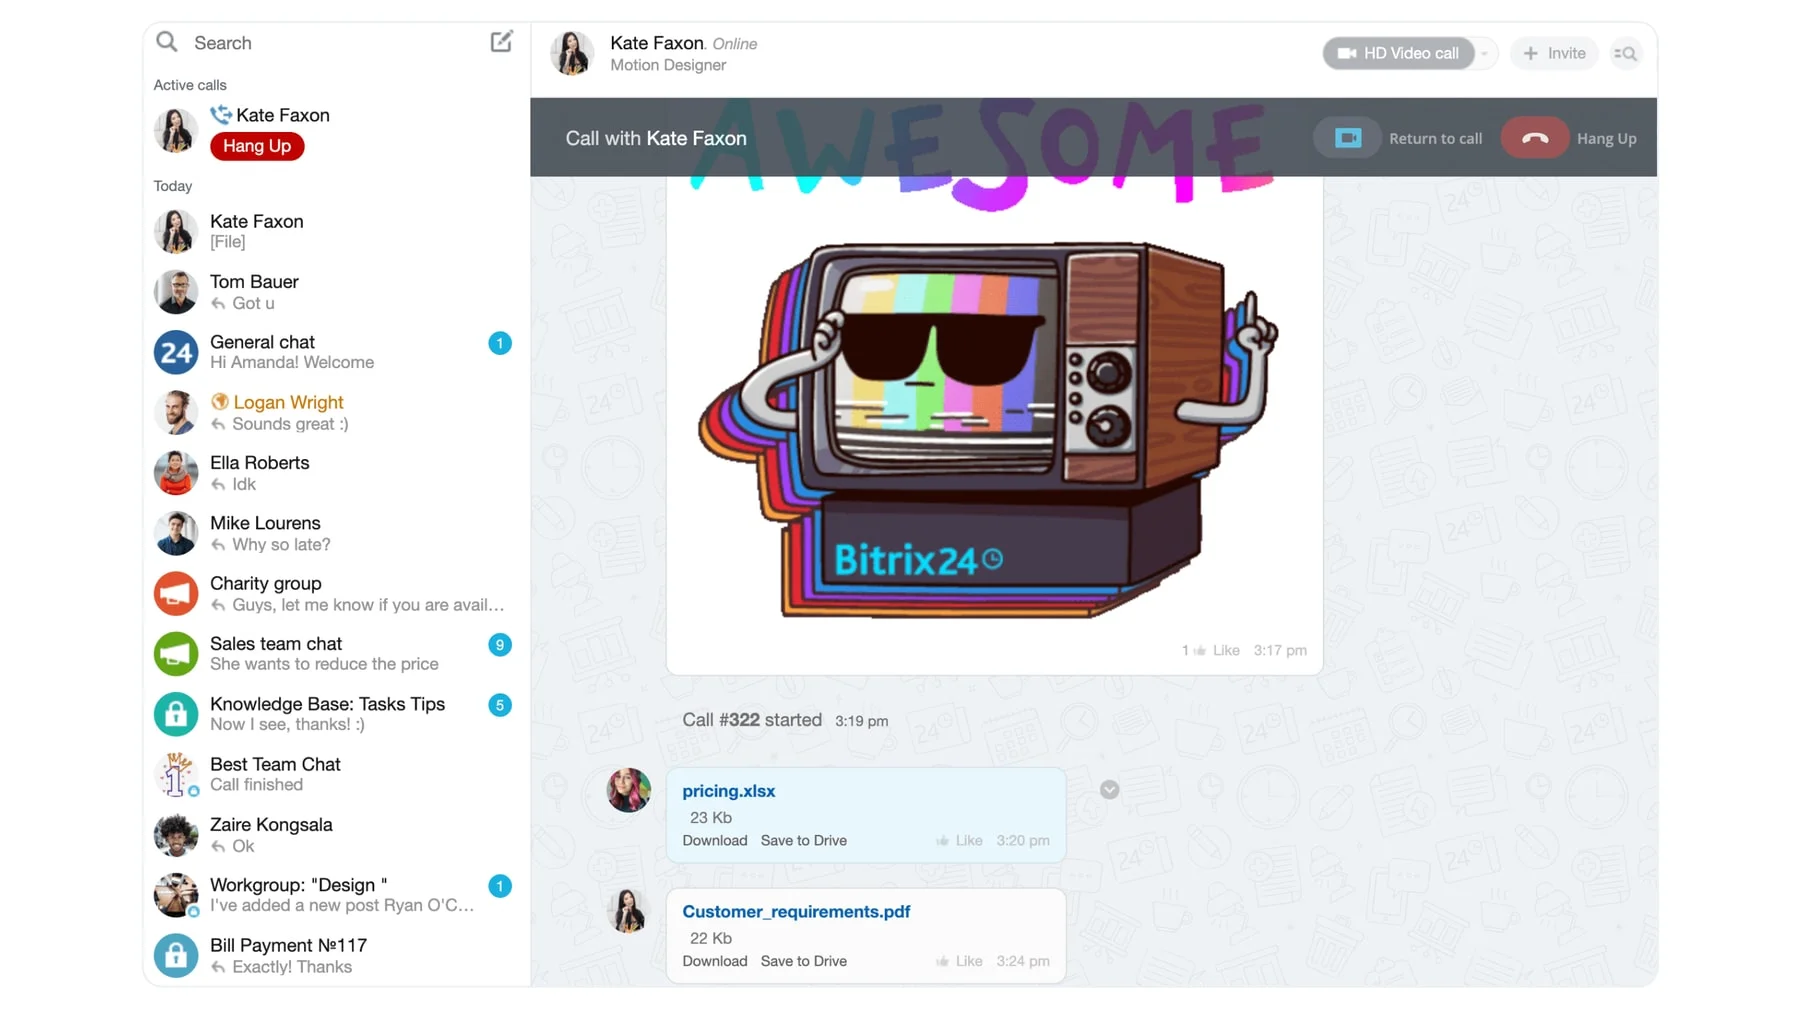
Task: Save Customer_requirements.pdf to Drive
Action: (803, 961)
